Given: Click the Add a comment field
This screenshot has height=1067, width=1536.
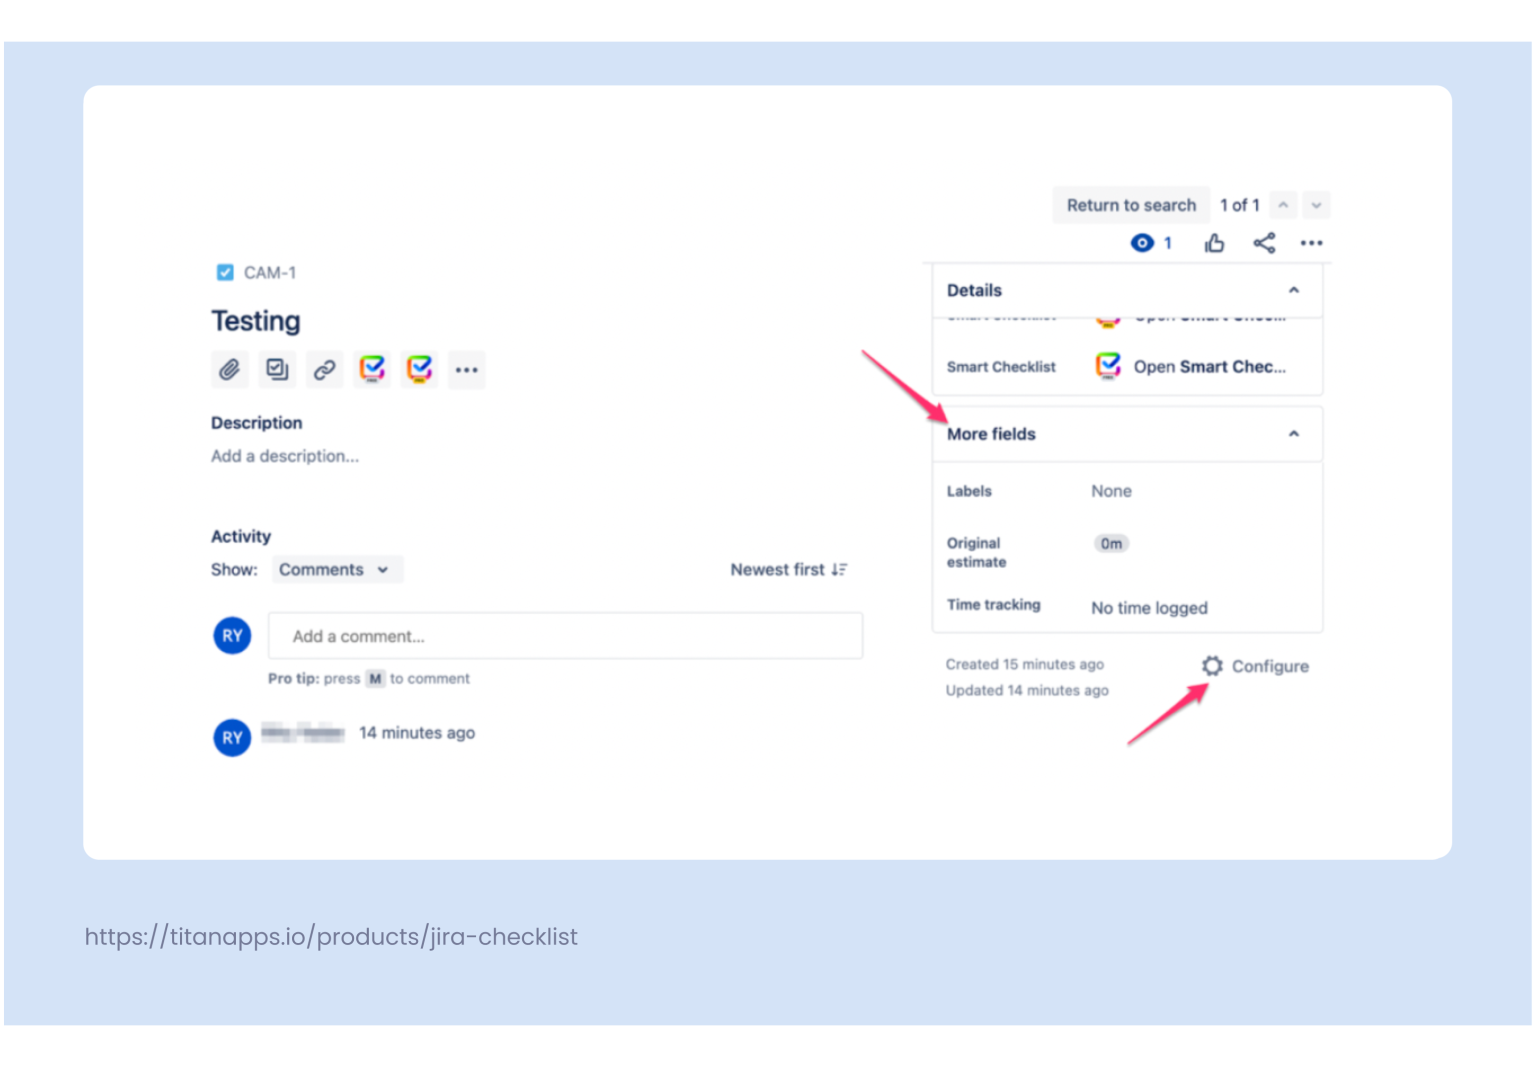Looking at the screenshot, I should 565,636.
